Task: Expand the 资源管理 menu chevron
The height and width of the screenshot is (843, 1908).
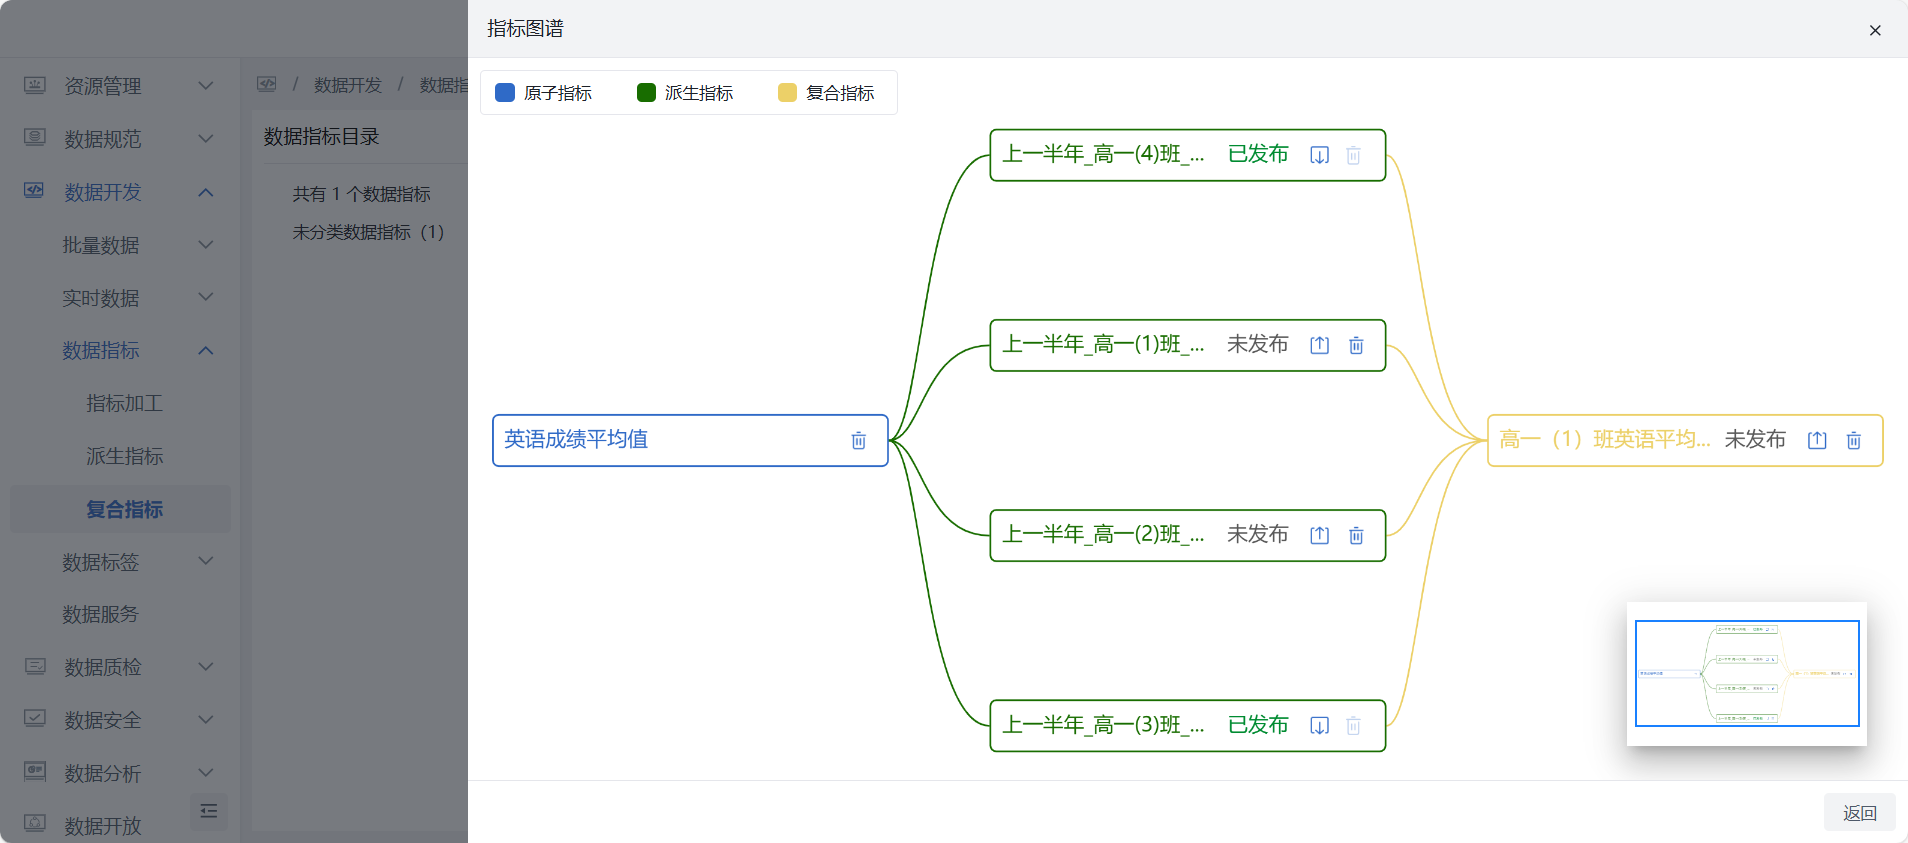Action: point(206,85)
